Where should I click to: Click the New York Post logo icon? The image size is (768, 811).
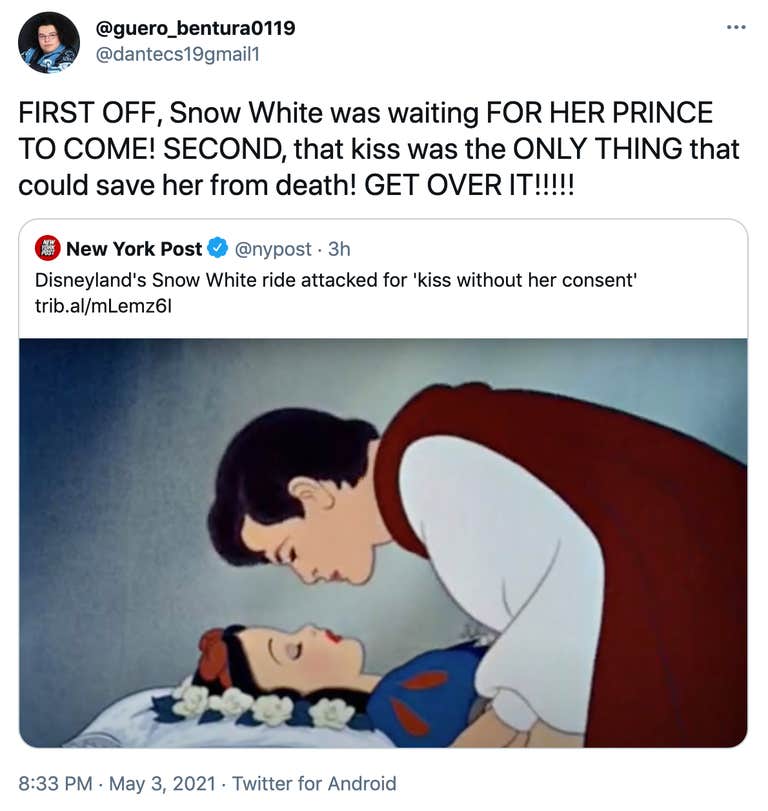(x=47, y=246)
